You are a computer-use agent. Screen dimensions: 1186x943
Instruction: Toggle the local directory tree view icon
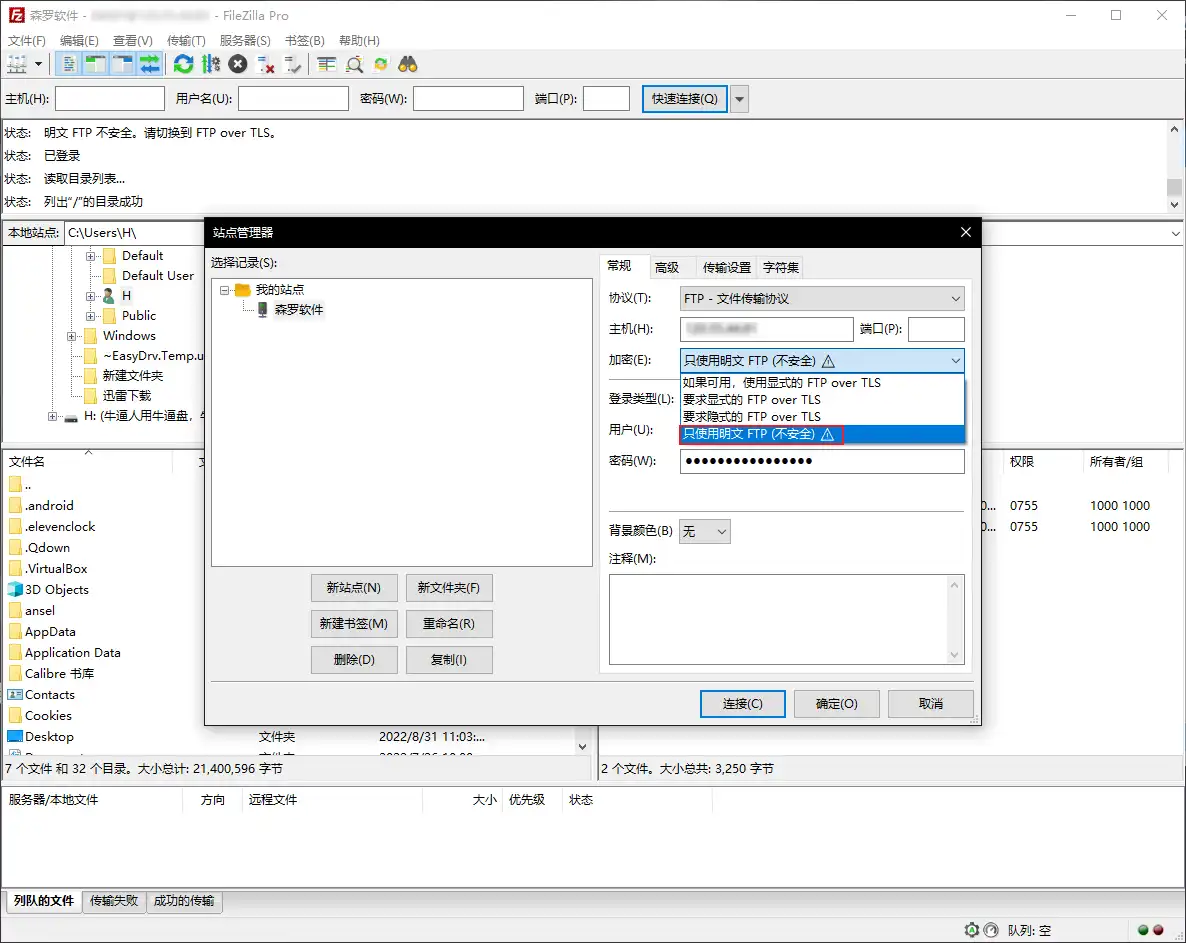[95, 64]
